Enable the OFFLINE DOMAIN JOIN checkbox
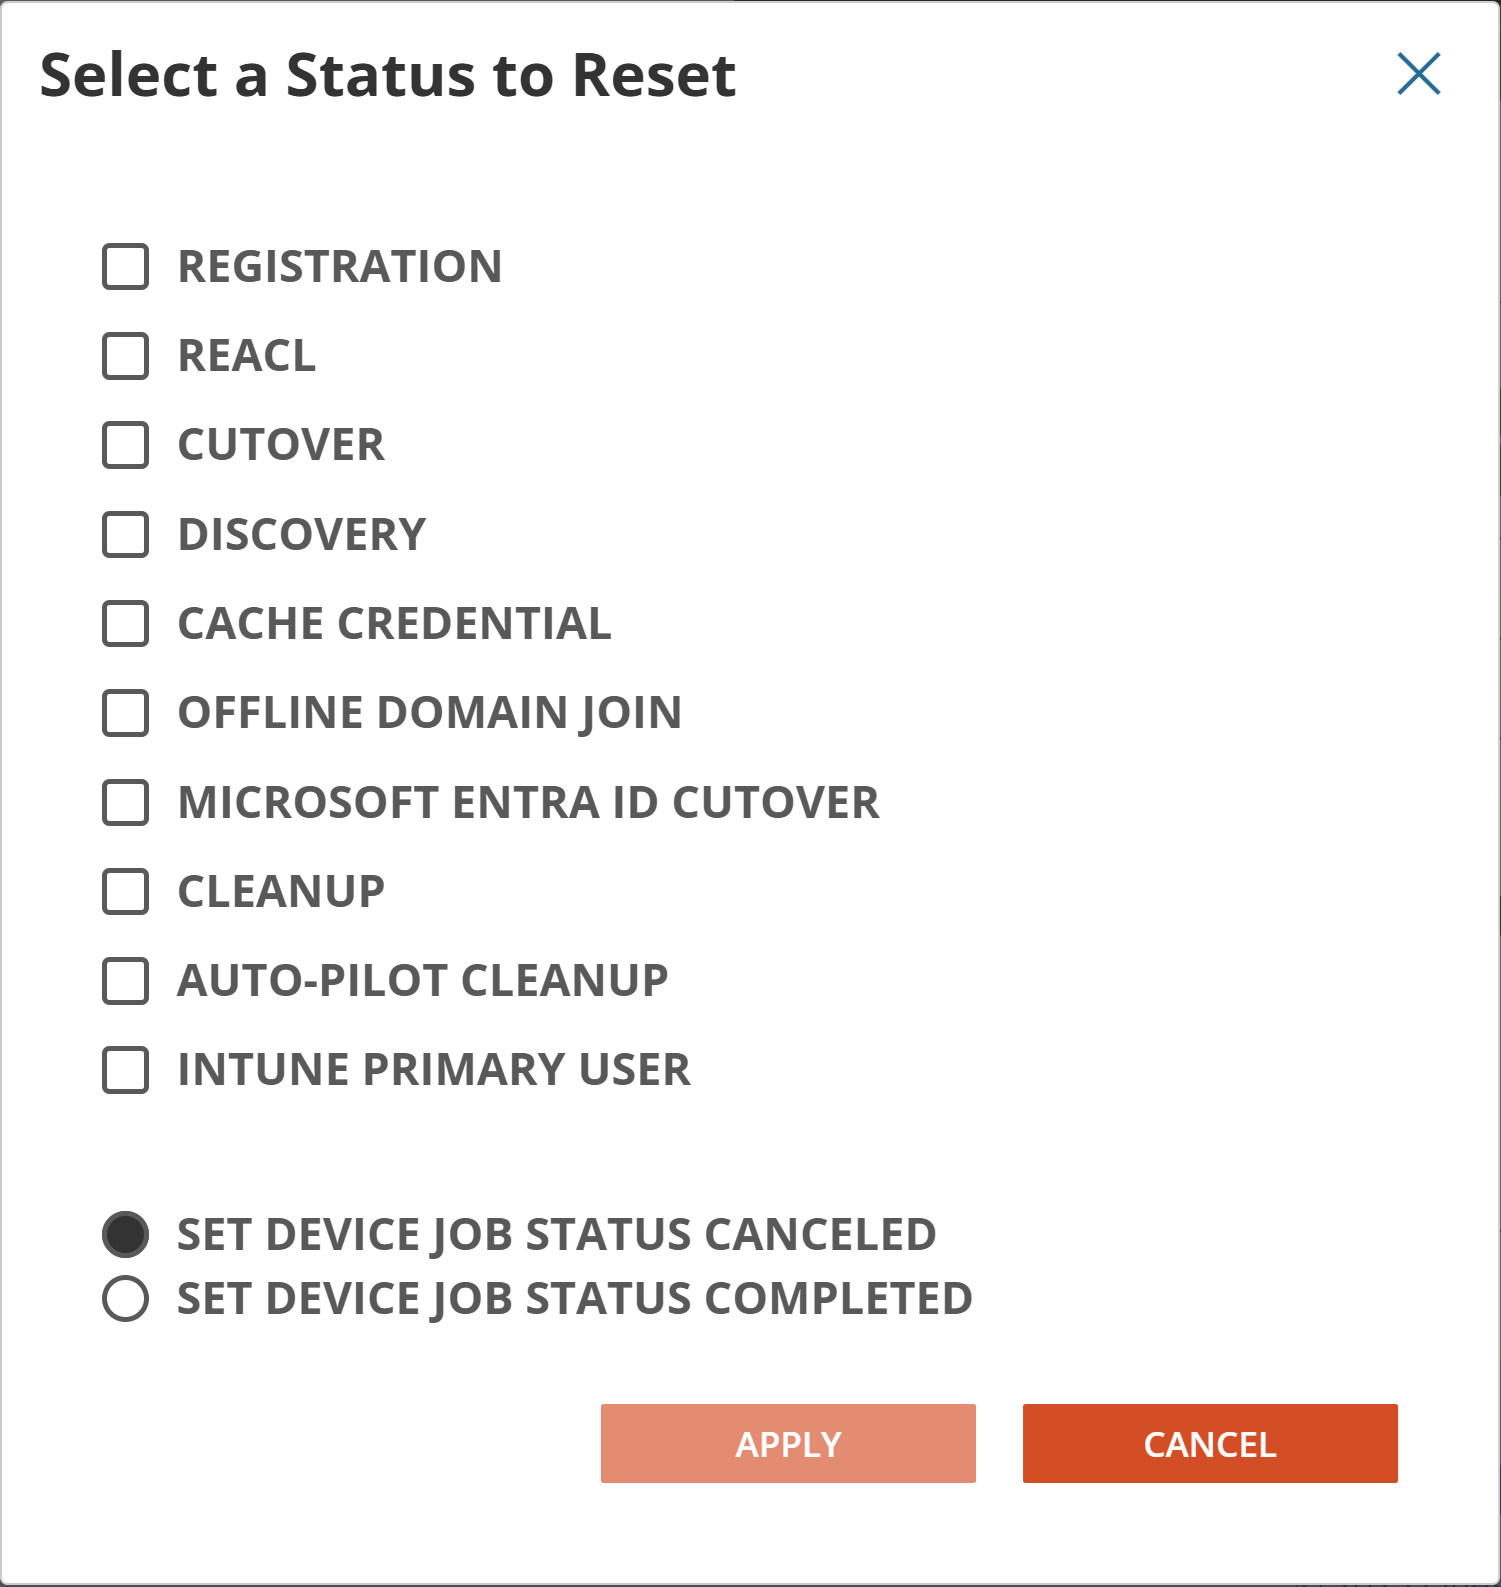Viewport: 1501px width, 1587px height. click(124, 712)
